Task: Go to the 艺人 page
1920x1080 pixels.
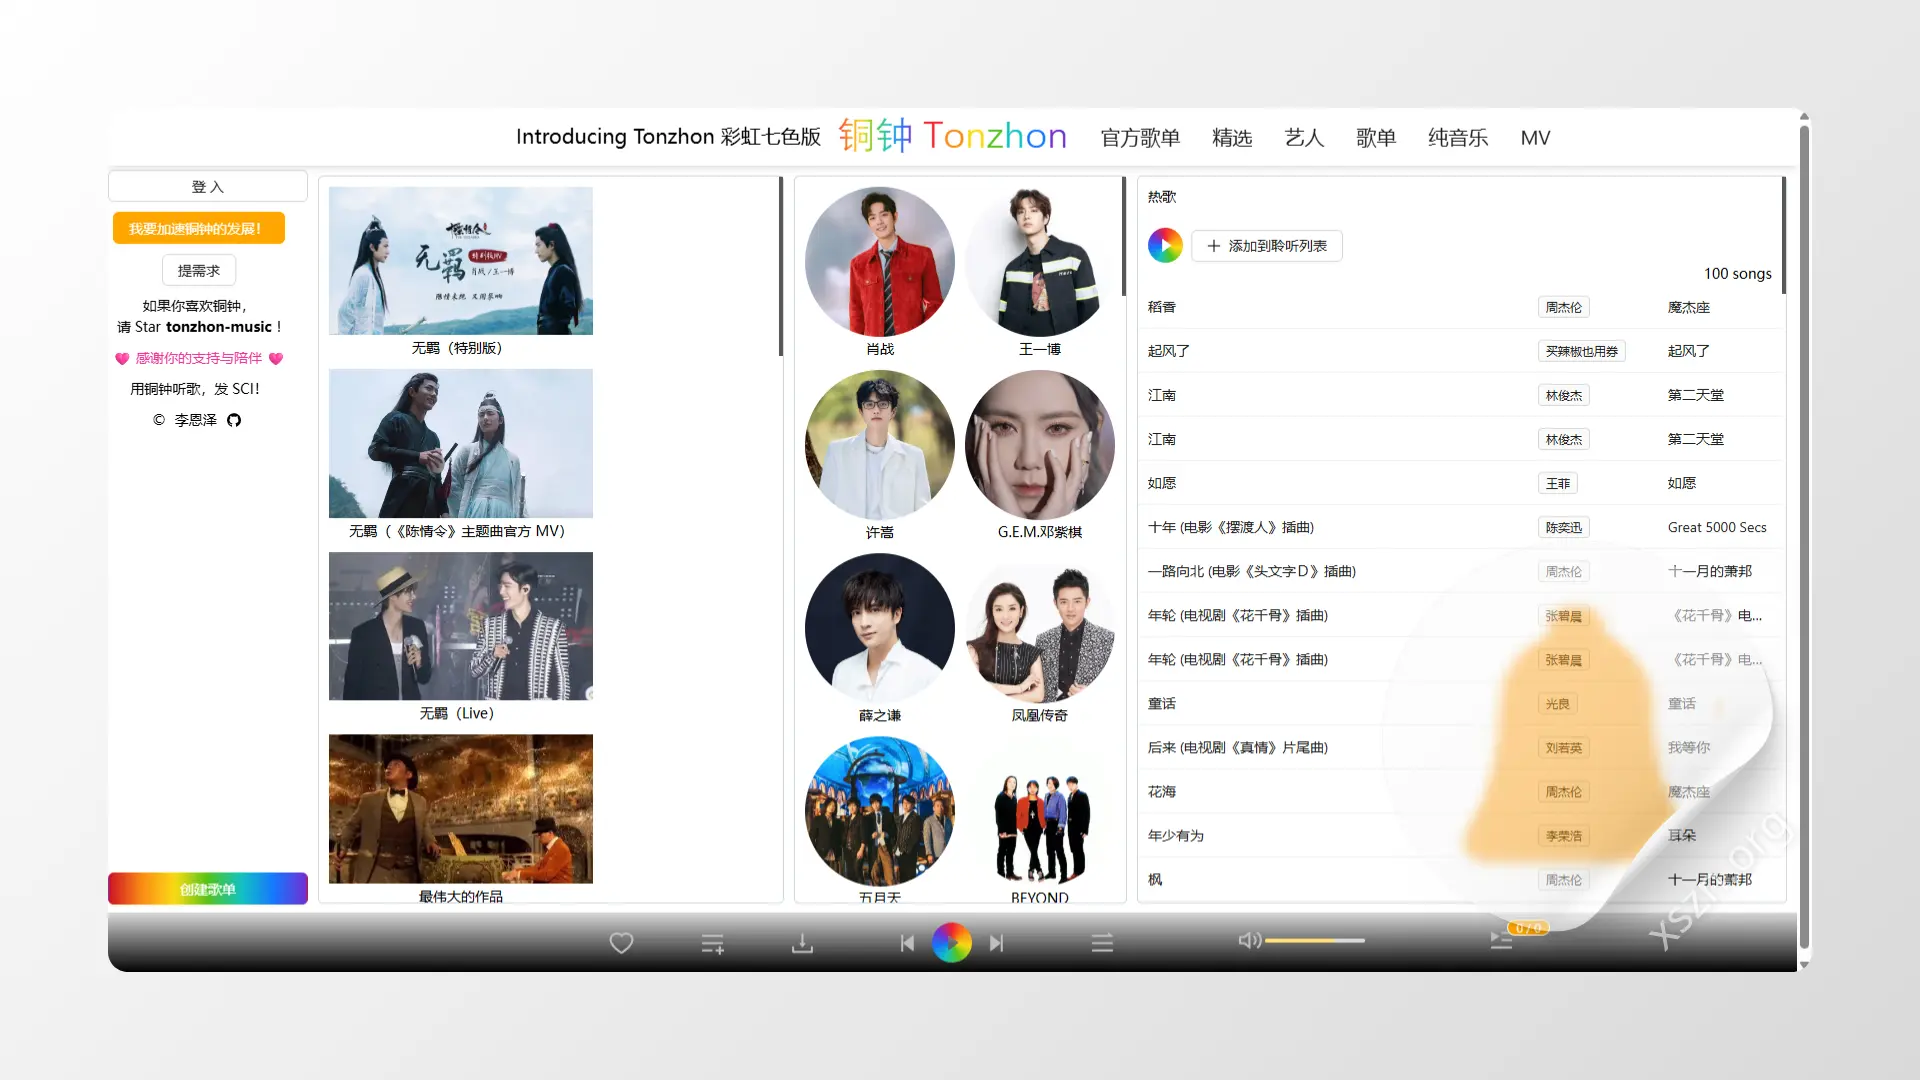Action: [x=1304, y=138]
